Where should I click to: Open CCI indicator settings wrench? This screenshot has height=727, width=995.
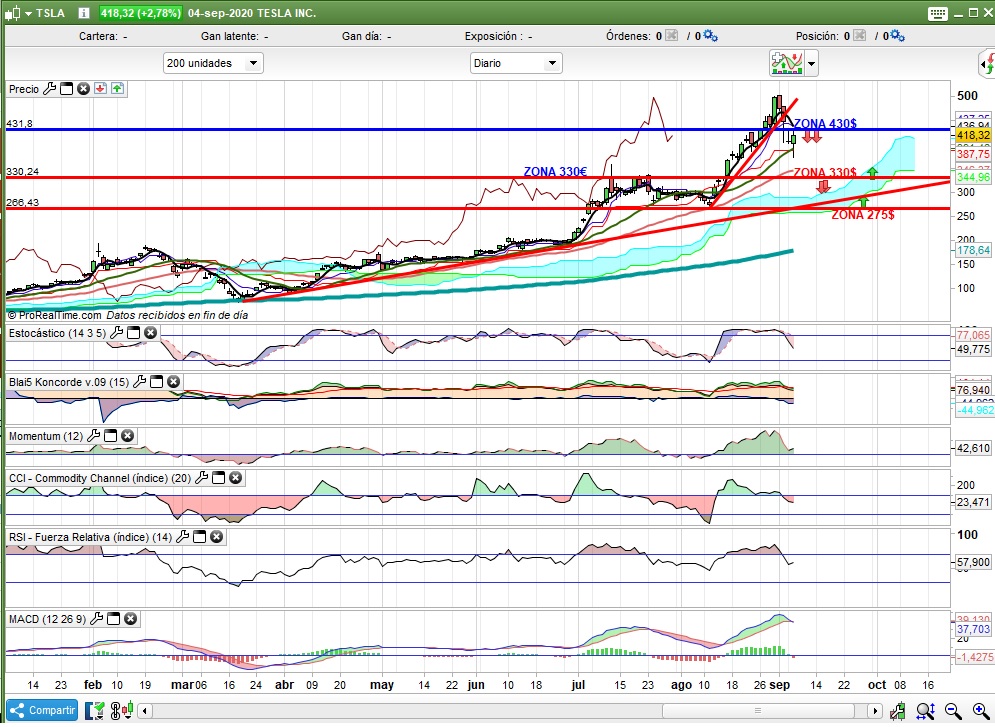(x=202, y=478)
